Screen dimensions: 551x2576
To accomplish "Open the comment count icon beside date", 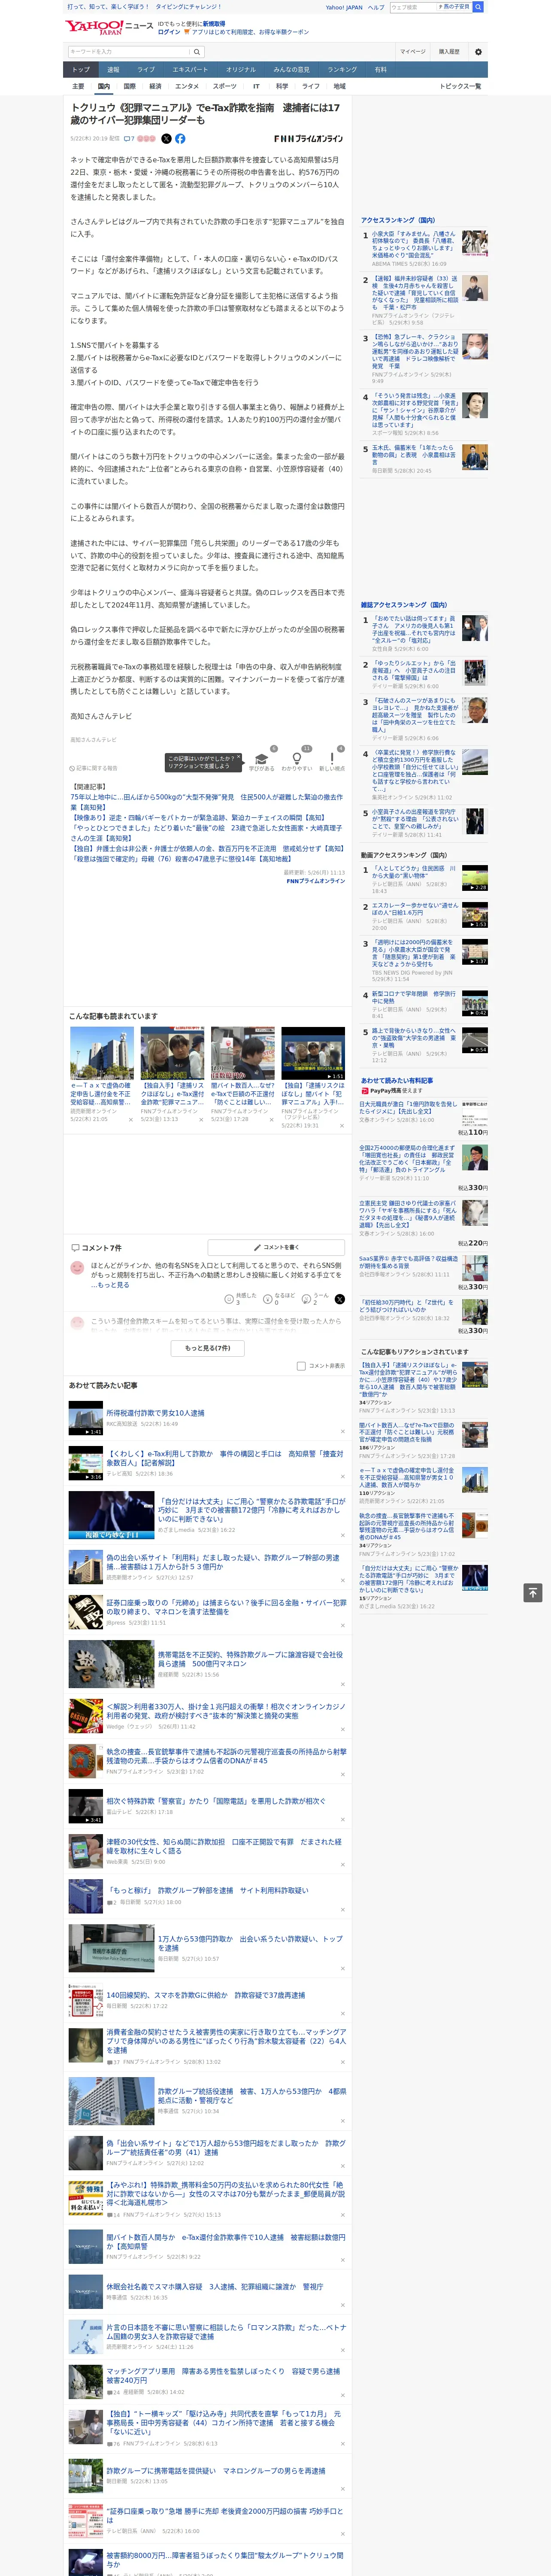I will tap(129, 139).
